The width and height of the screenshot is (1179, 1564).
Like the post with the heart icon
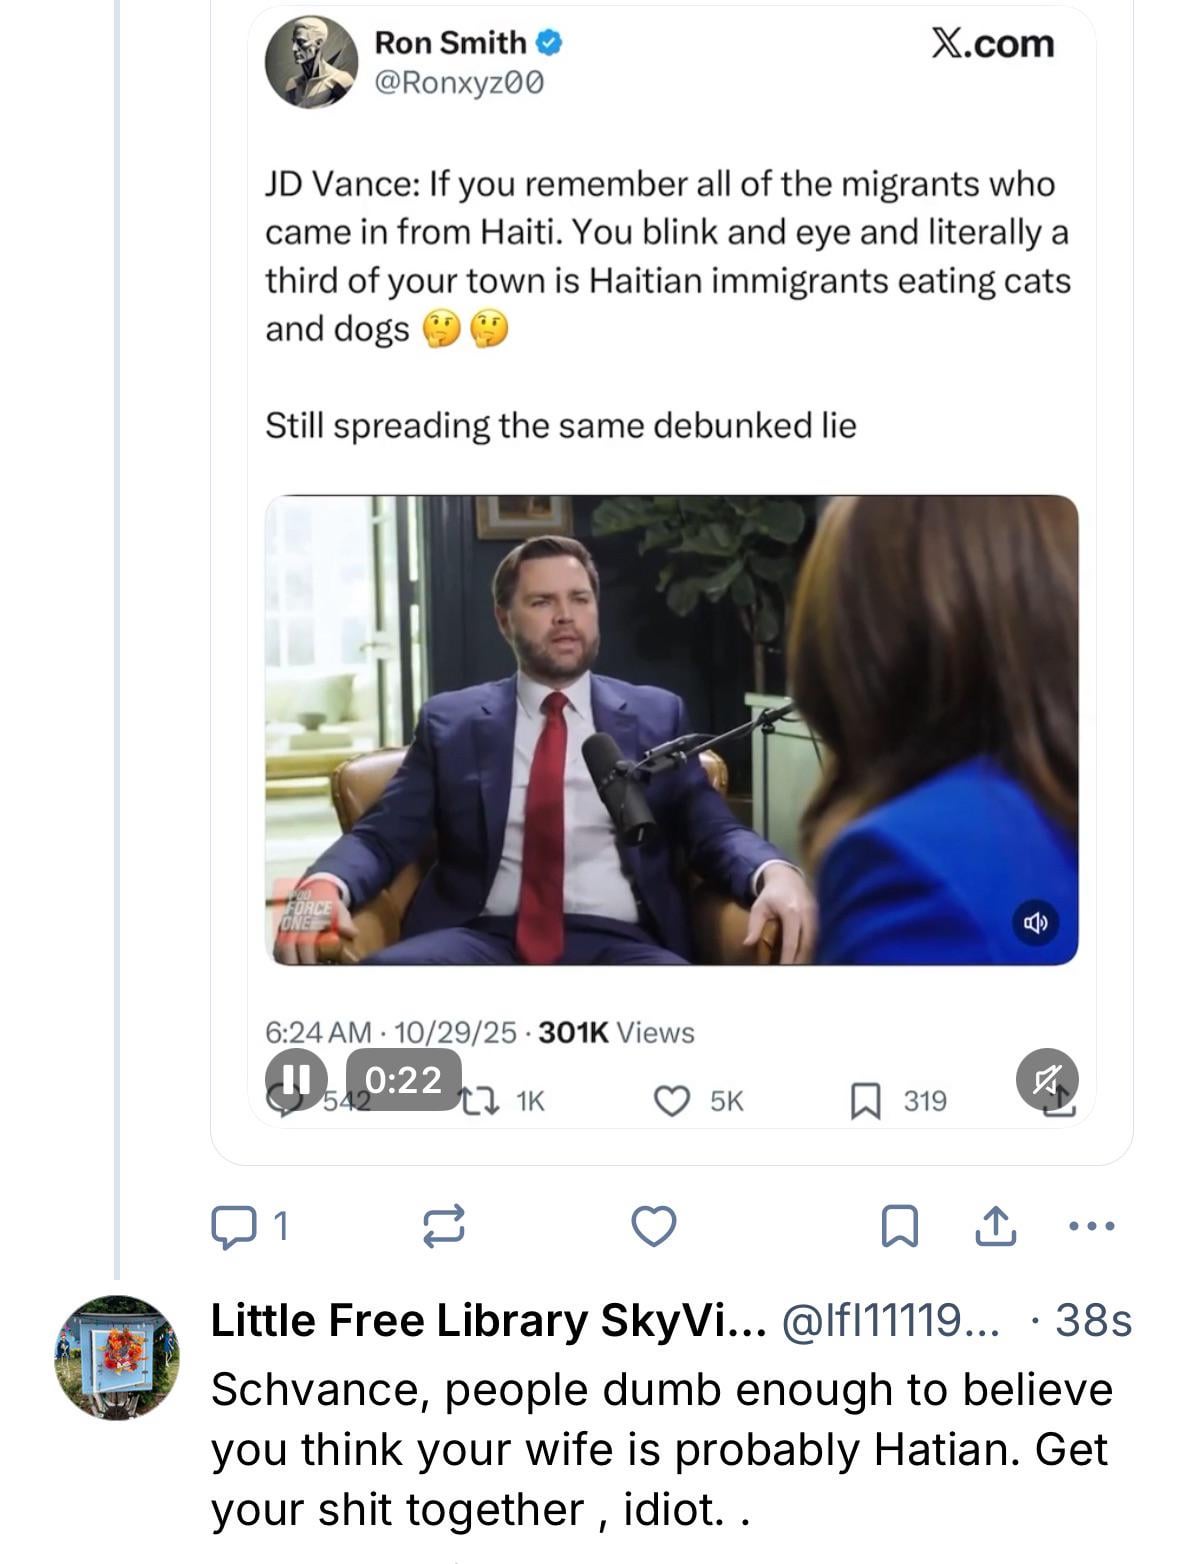[x=654, y=1226]
